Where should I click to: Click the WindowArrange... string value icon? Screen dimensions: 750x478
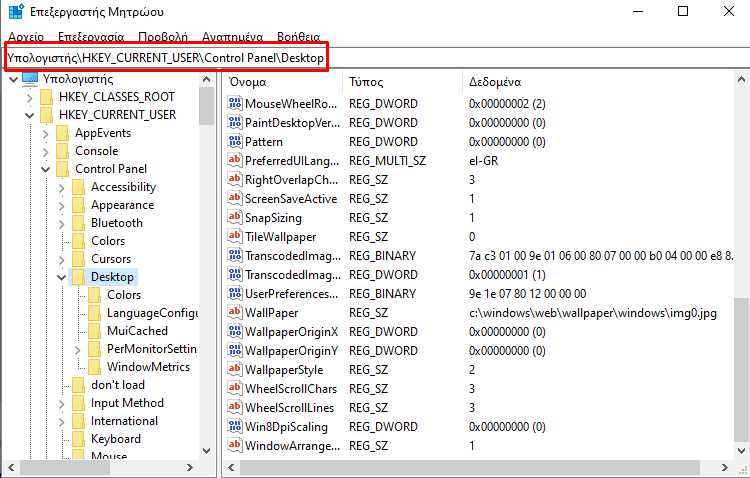234,445
